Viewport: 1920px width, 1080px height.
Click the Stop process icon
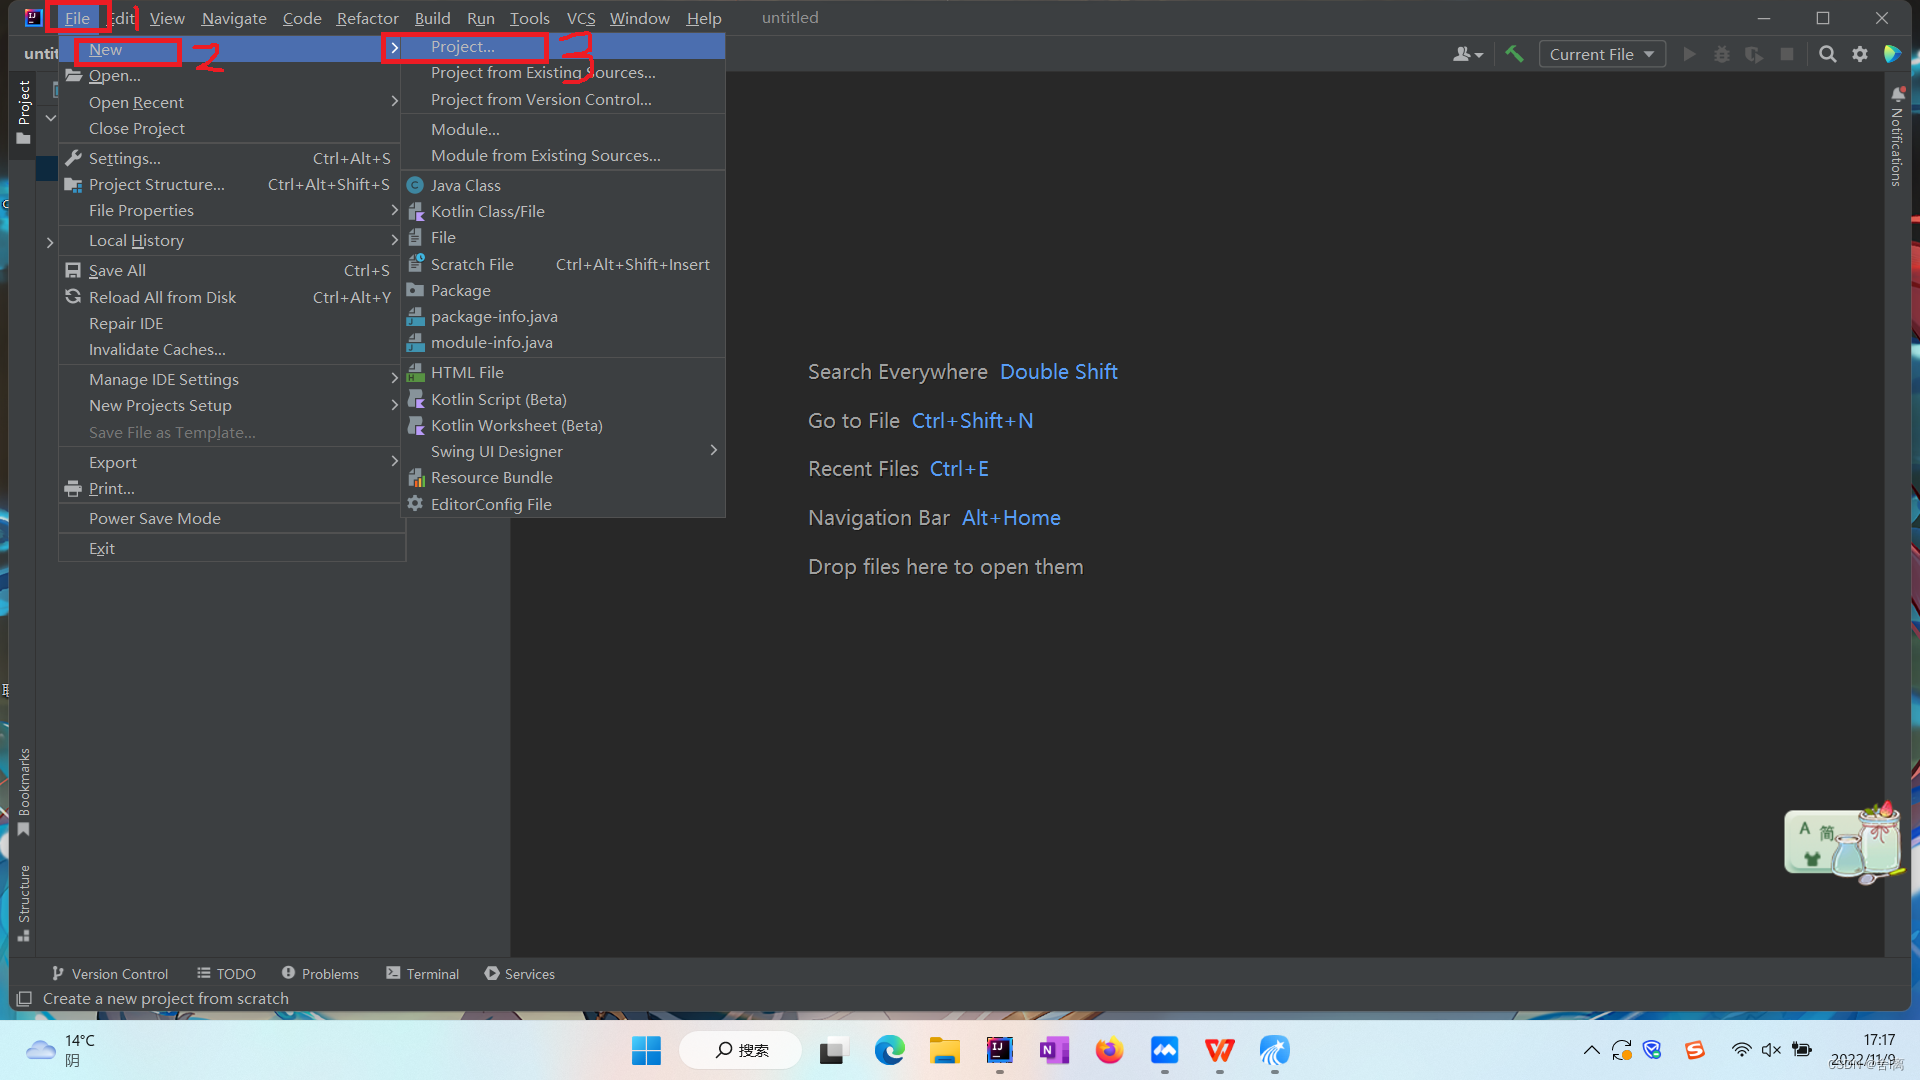point(1787,54)
